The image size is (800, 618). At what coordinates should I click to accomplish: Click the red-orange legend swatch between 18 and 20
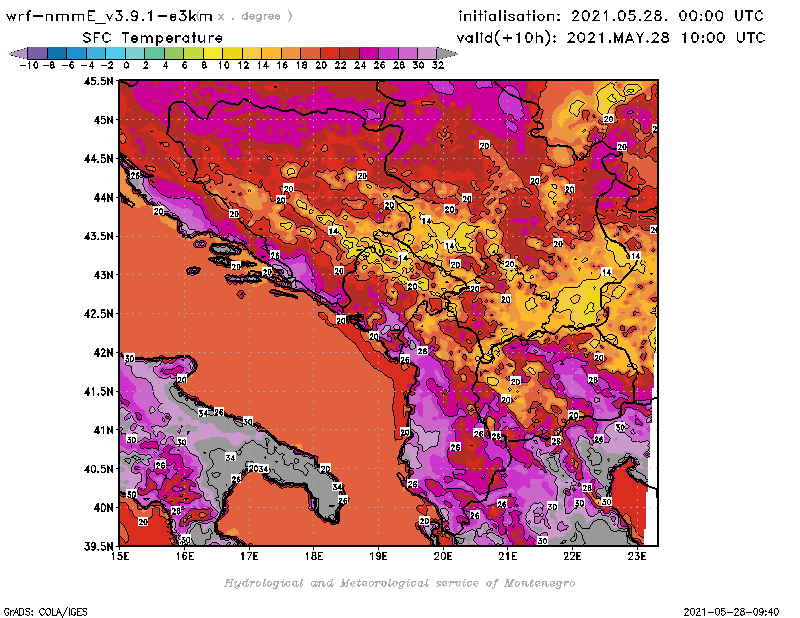(310, 53)
